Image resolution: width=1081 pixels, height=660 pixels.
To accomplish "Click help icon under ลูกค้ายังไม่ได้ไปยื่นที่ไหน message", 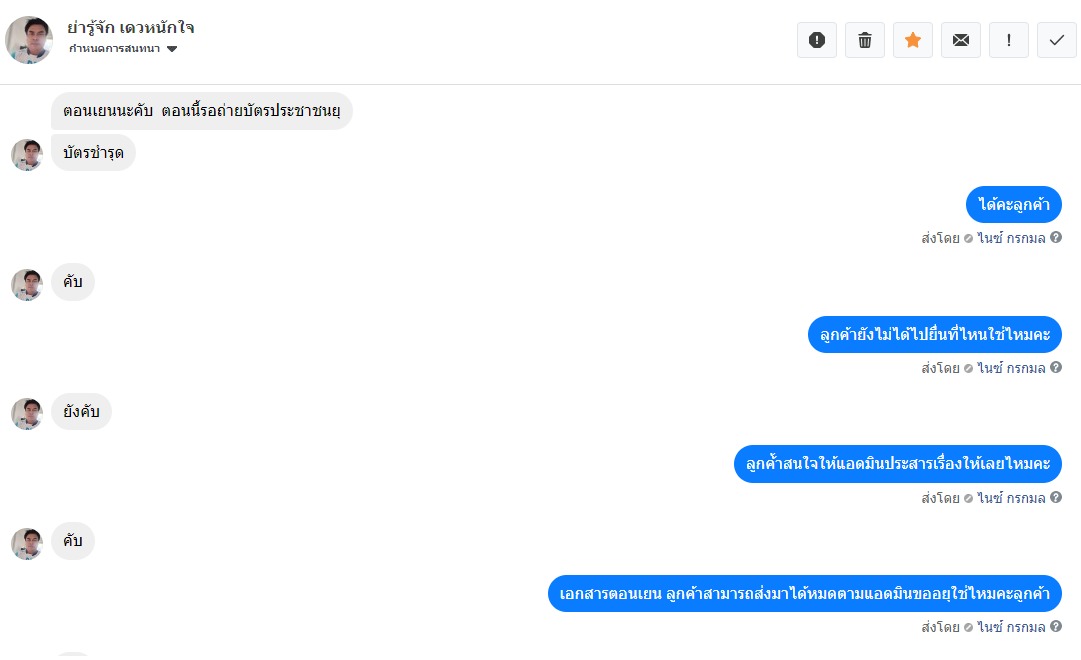I will [1055, 367].
